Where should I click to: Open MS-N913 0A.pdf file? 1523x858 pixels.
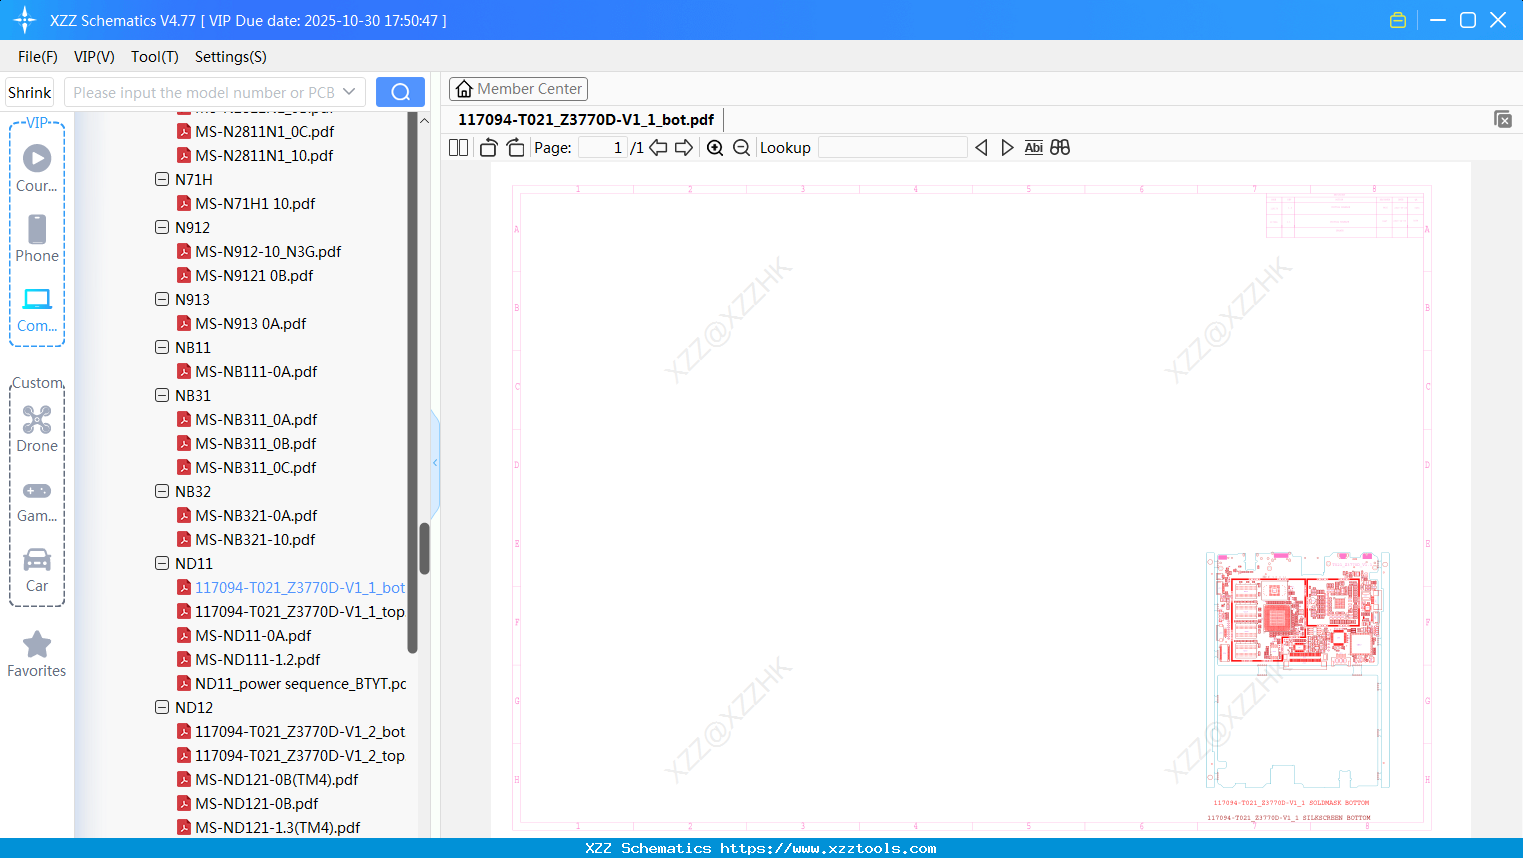250,324
